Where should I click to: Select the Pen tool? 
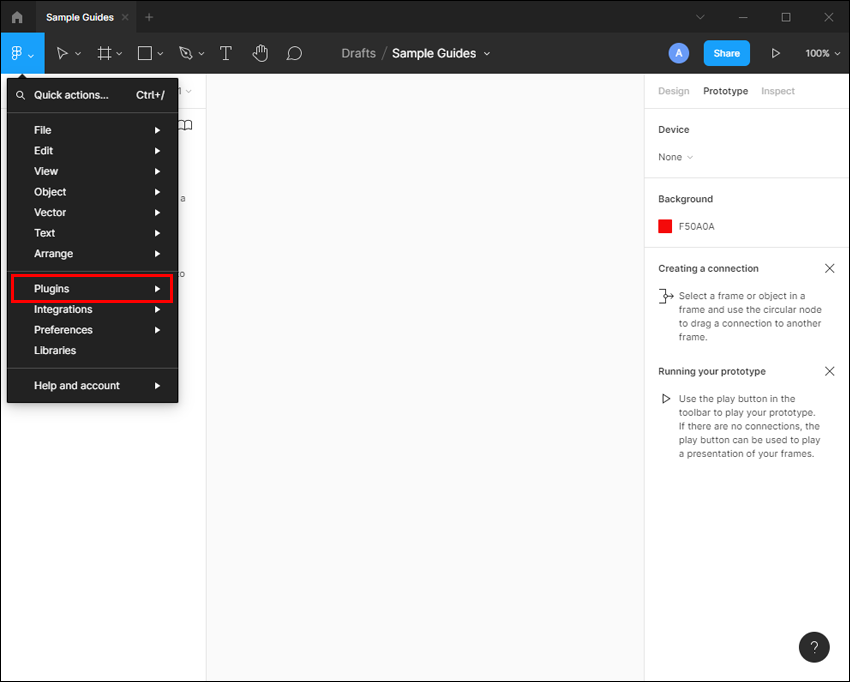(185, 53)
